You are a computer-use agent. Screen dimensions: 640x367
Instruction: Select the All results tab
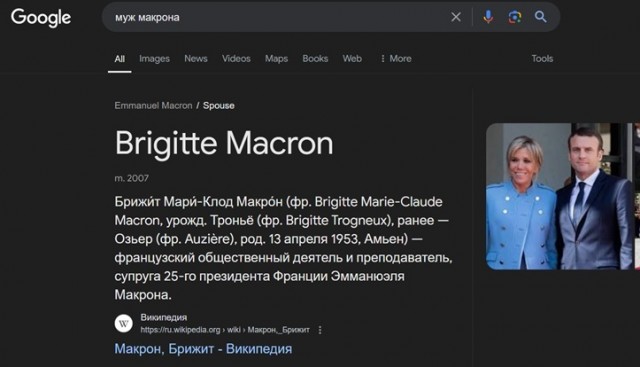pos(120,59)
